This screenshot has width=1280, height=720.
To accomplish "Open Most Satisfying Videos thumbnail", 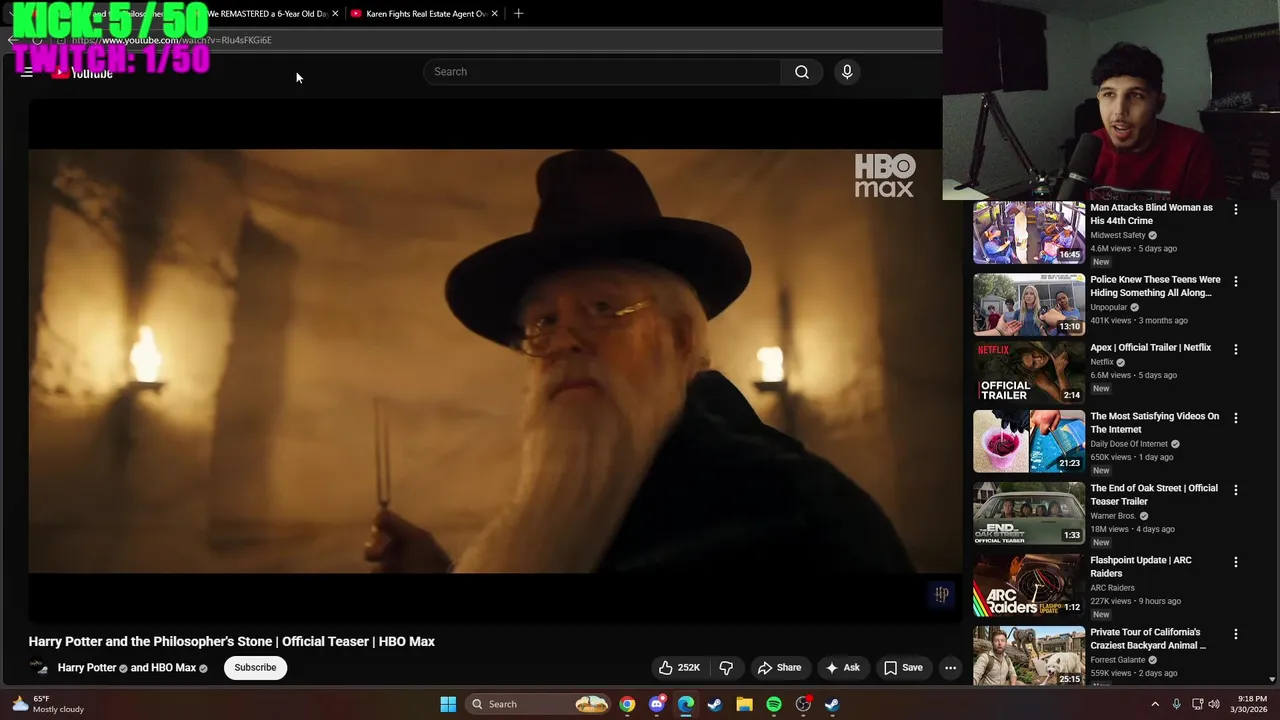I will tap(1029, 441).
